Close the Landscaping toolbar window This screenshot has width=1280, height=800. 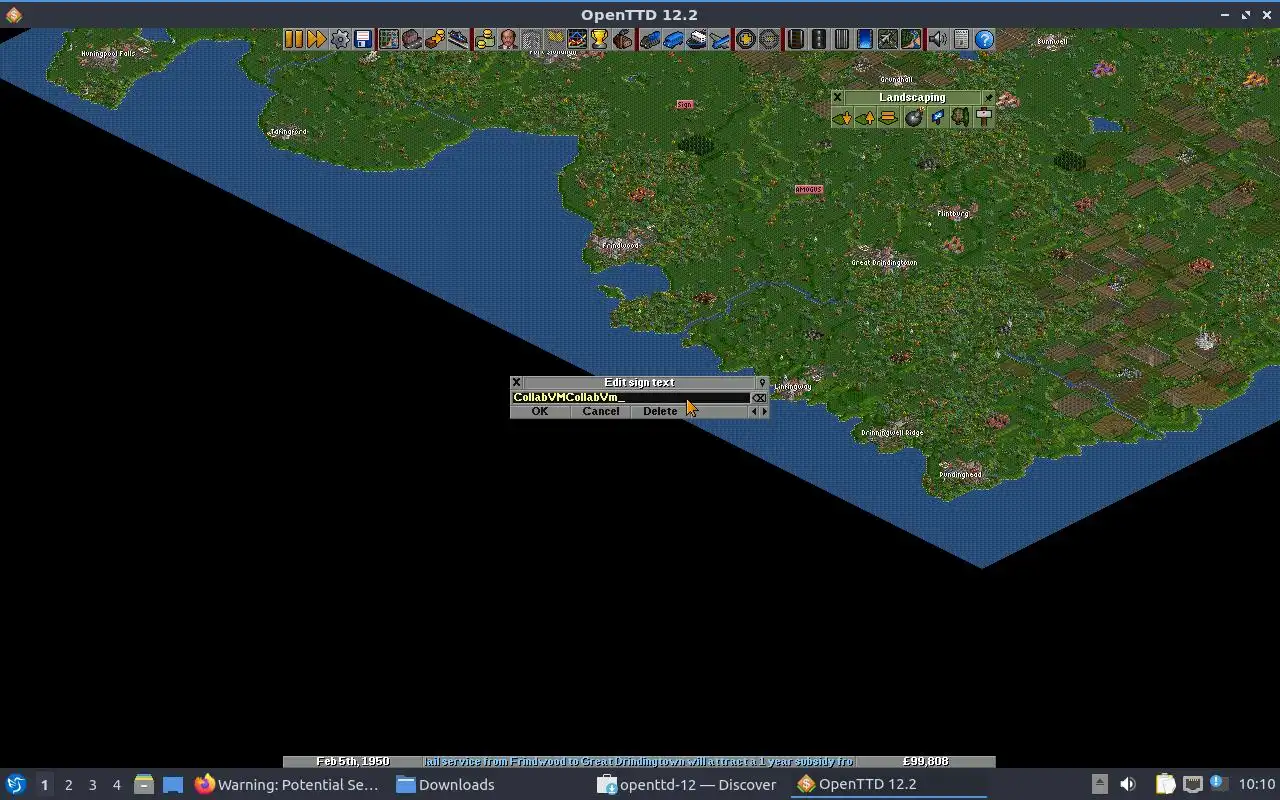(837, 97)
